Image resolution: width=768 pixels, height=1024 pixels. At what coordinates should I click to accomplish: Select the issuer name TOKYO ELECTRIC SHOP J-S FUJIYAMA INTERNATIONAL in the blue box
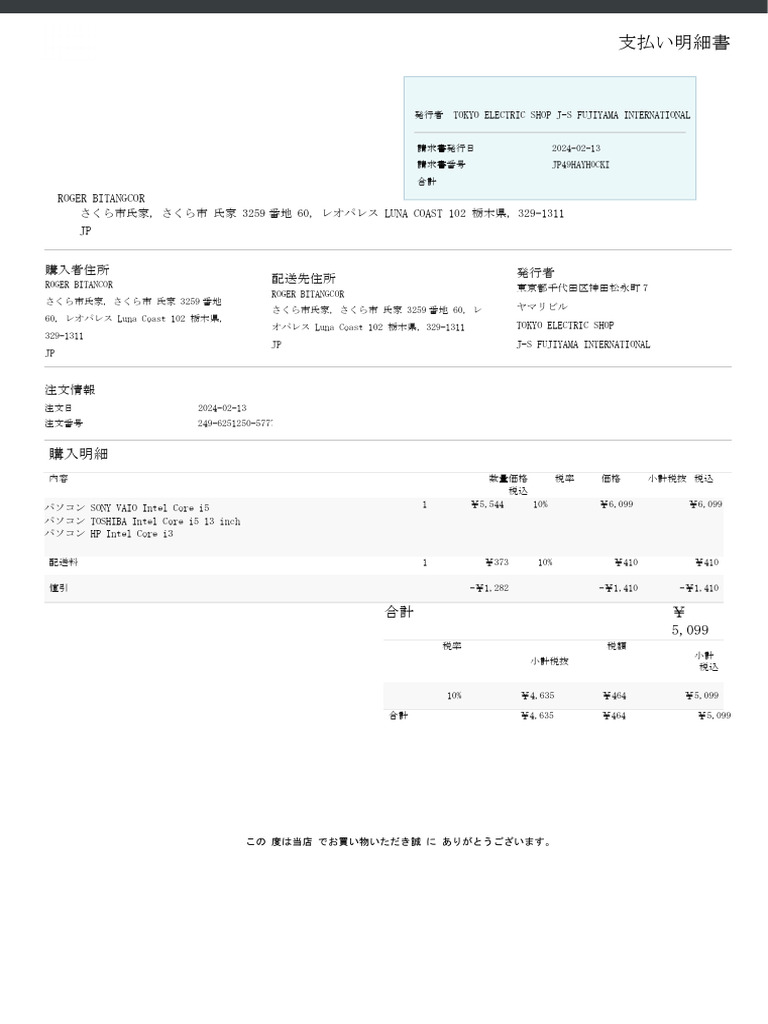coord(571,115)
